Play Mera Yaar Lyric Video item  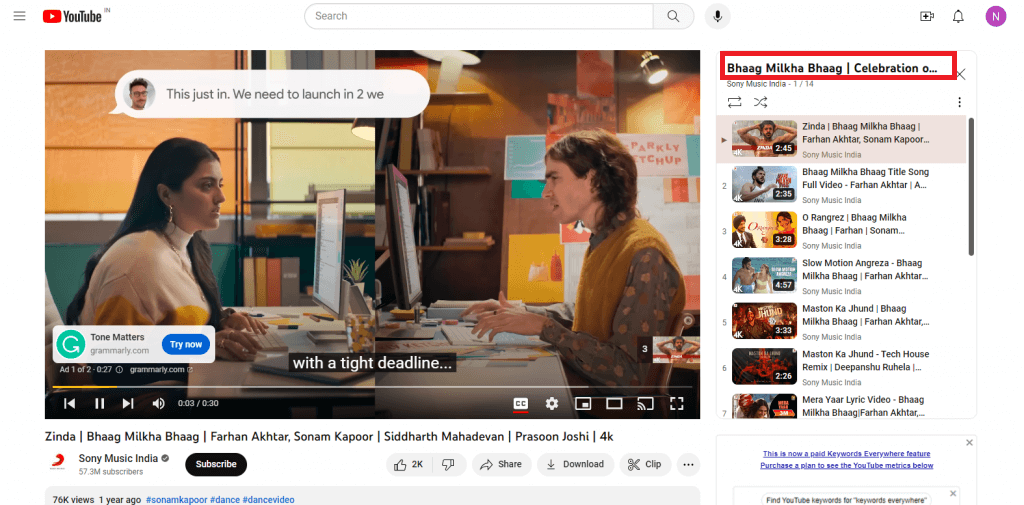tap(841, 405)
